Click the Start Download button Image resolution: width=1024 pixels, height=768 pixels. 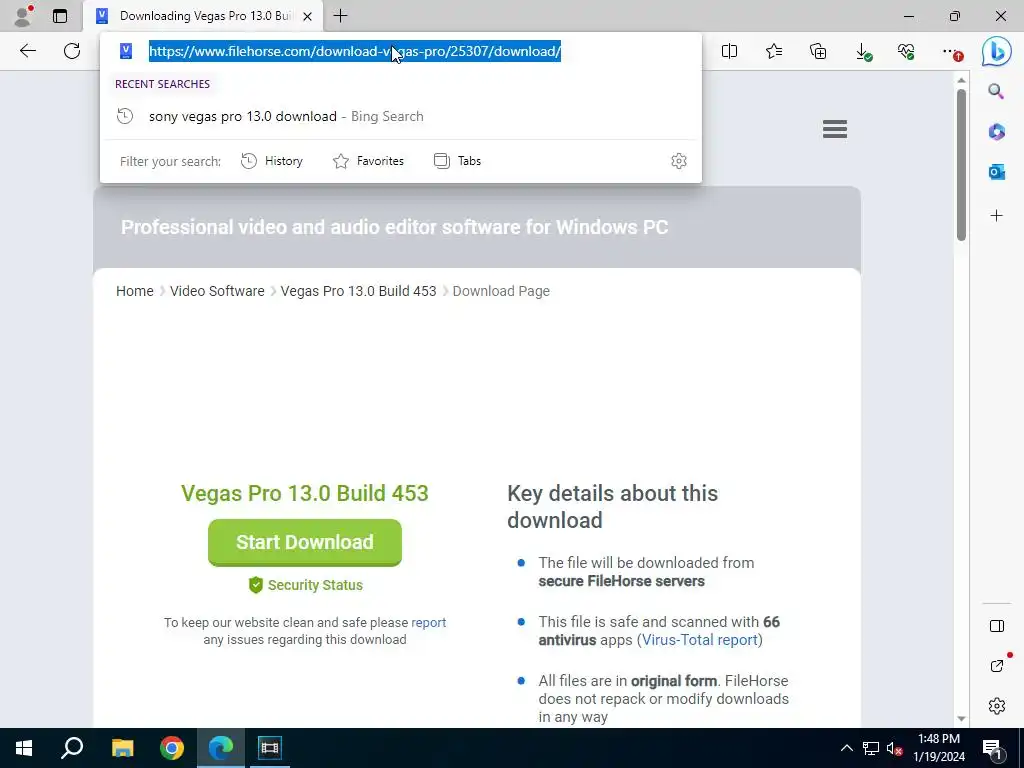(305, 542)
